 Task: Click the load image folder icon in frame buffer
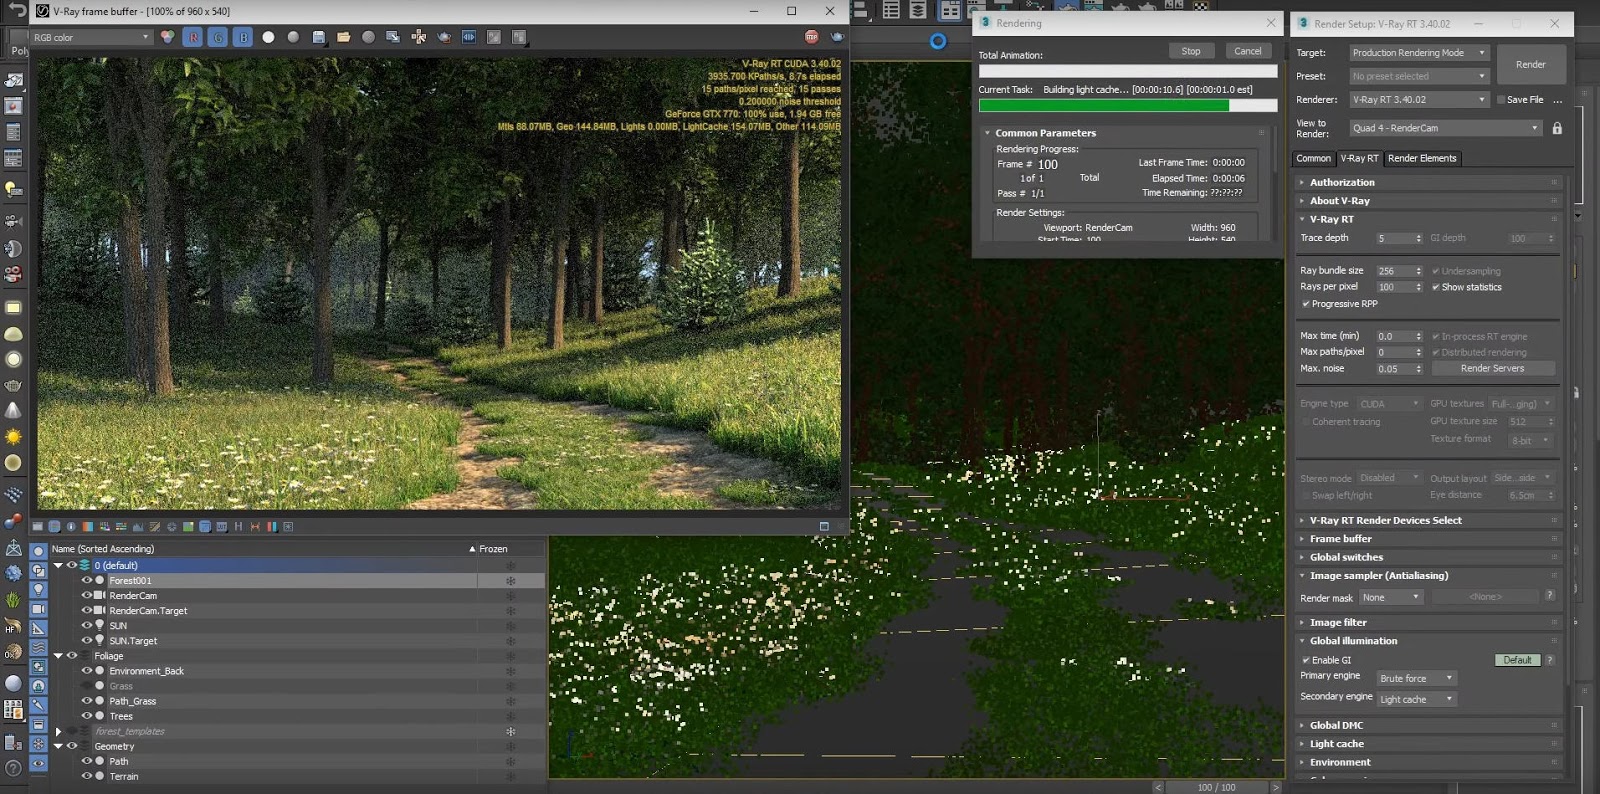coord(343,37)
